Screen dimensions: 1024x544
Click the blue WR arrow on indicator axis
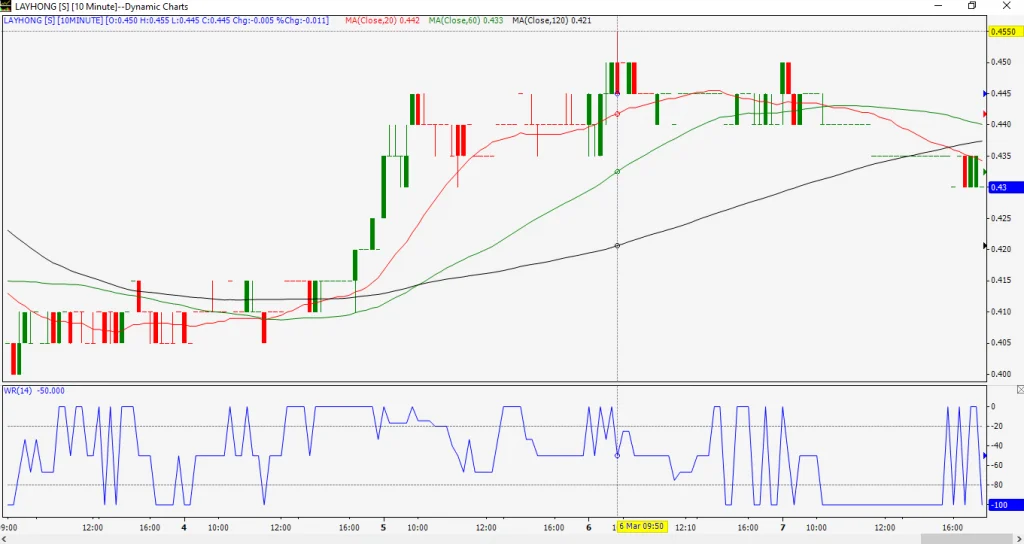click(985, 455)
